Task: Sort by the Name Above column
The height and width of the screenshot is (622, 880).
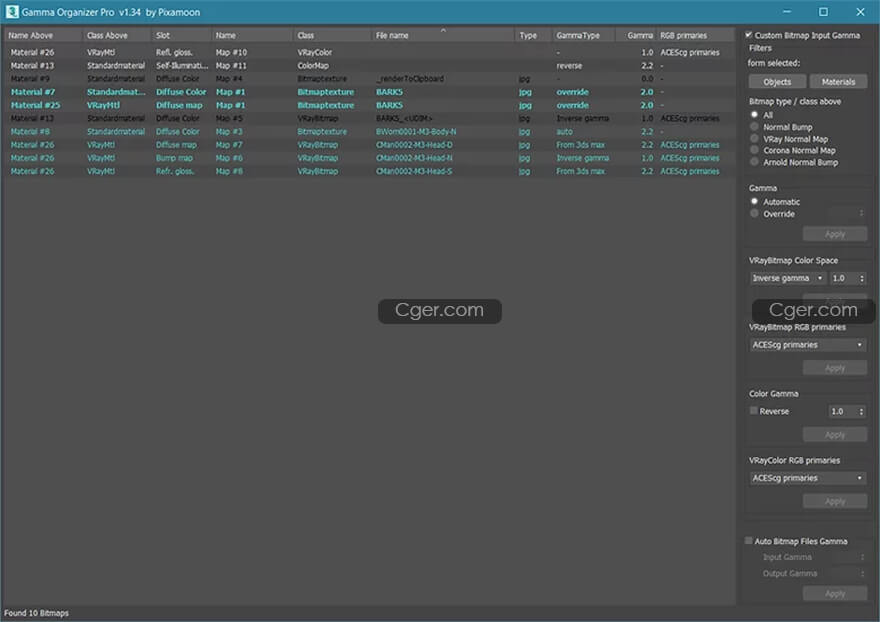Action: [44, 35]
